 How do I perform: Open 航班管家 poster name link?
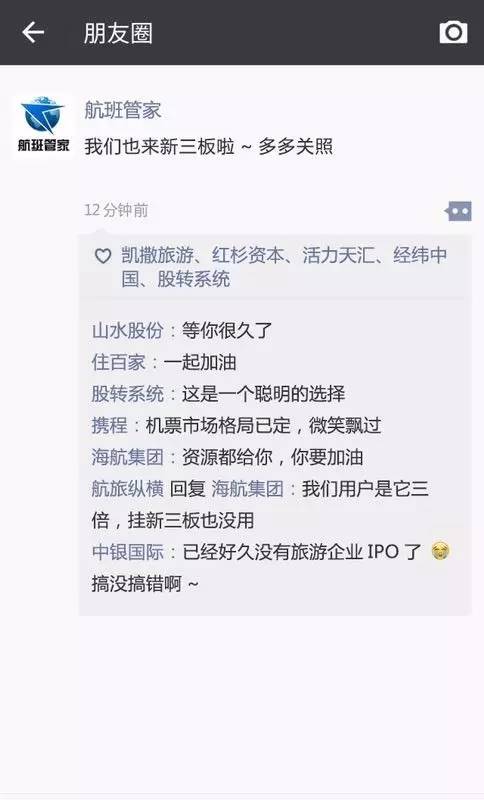[123, 110]
